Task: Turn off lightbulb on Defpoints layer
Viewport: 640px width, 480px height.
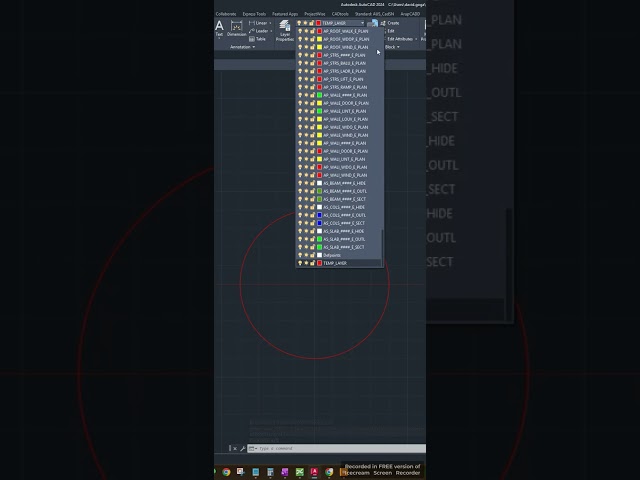Action: pyautogui.click(x=300, y=255)
